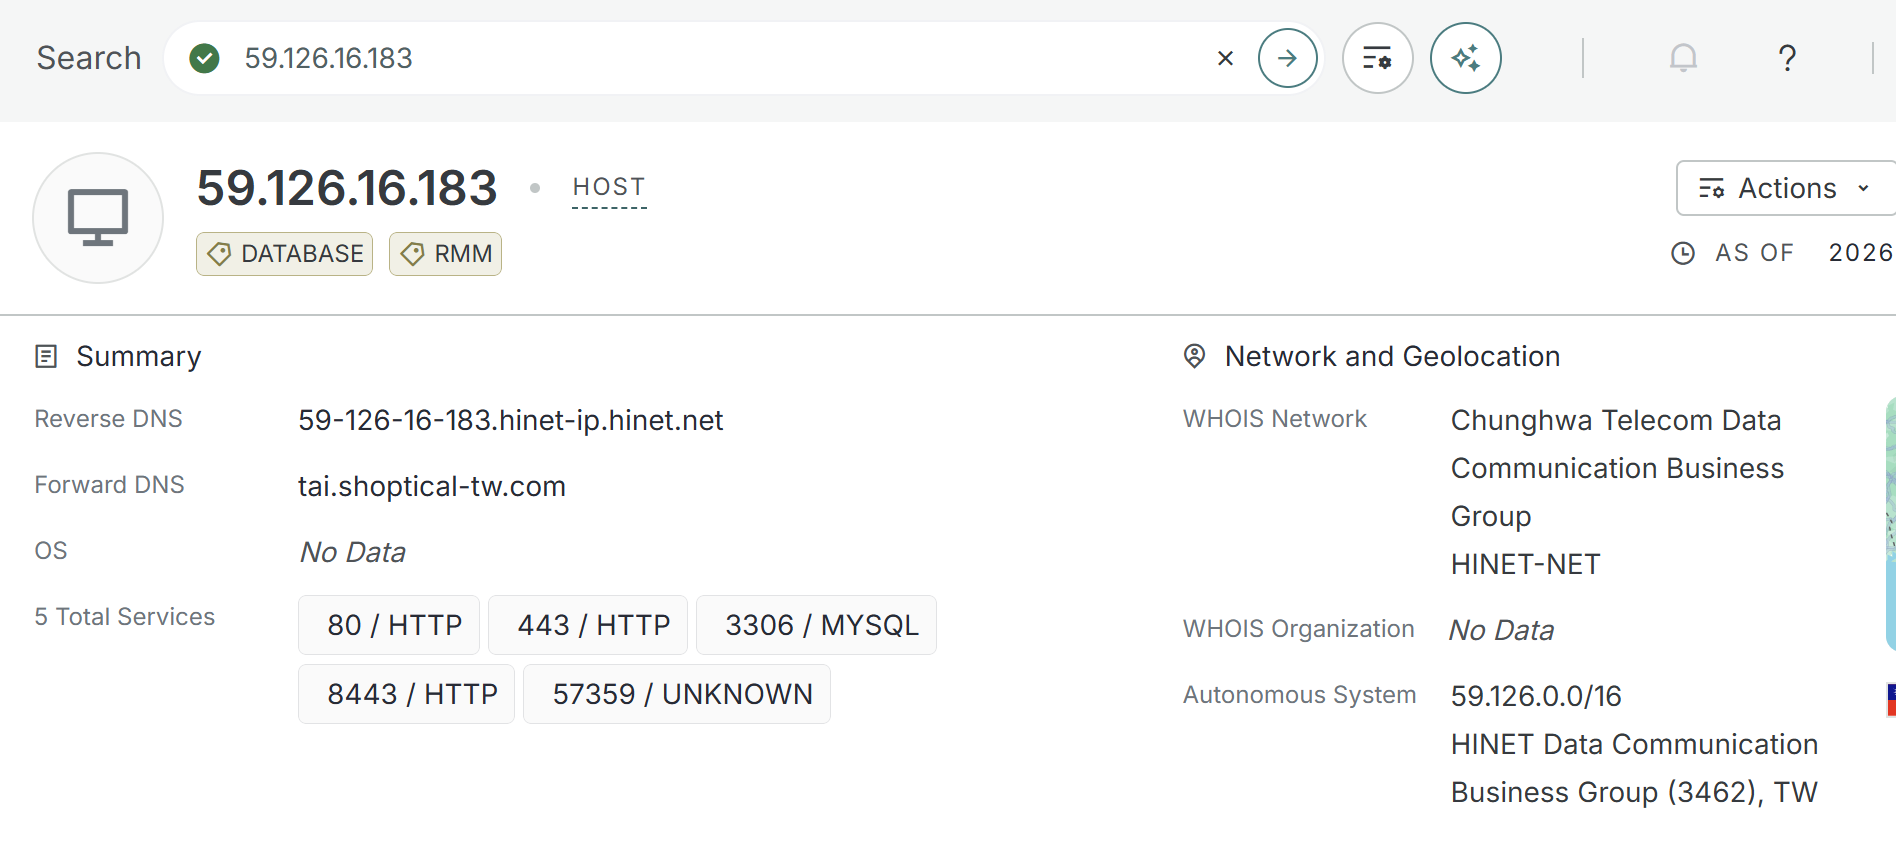
Task: Open the help question mark icon
Action: click(x=1787, y=58)
